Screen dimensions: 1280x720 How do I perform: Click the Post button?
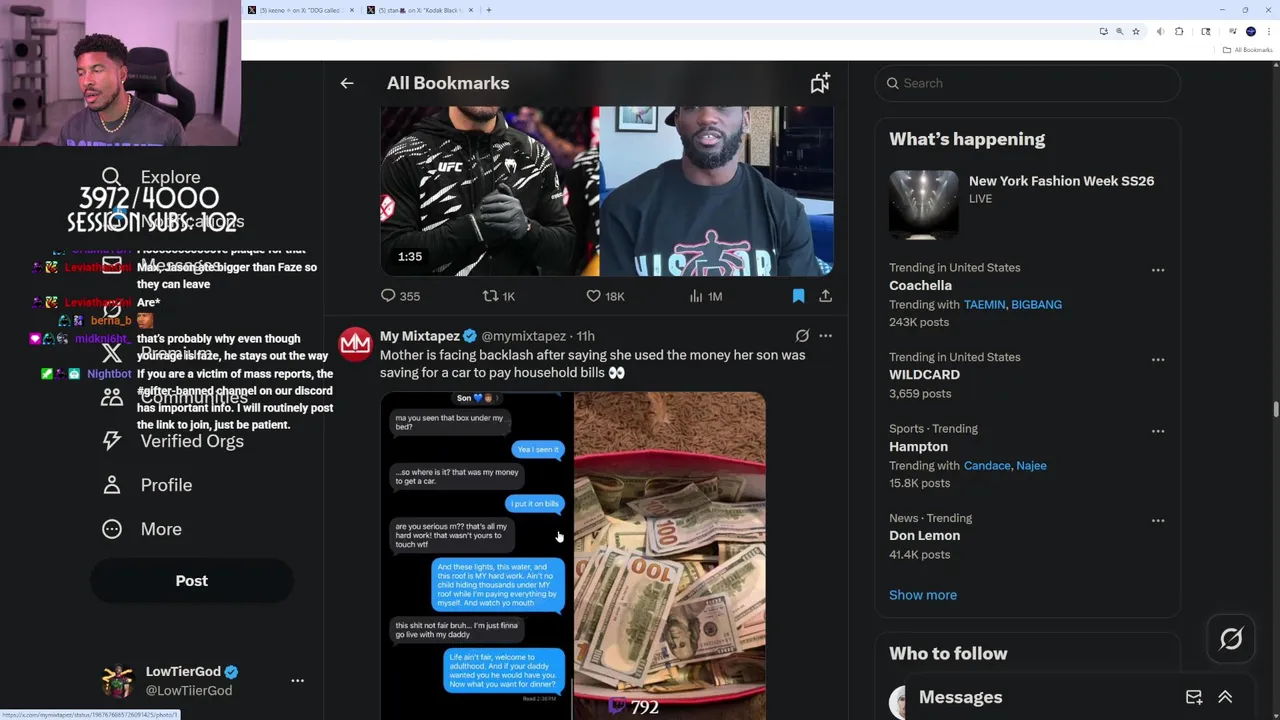tap(192, 581)
